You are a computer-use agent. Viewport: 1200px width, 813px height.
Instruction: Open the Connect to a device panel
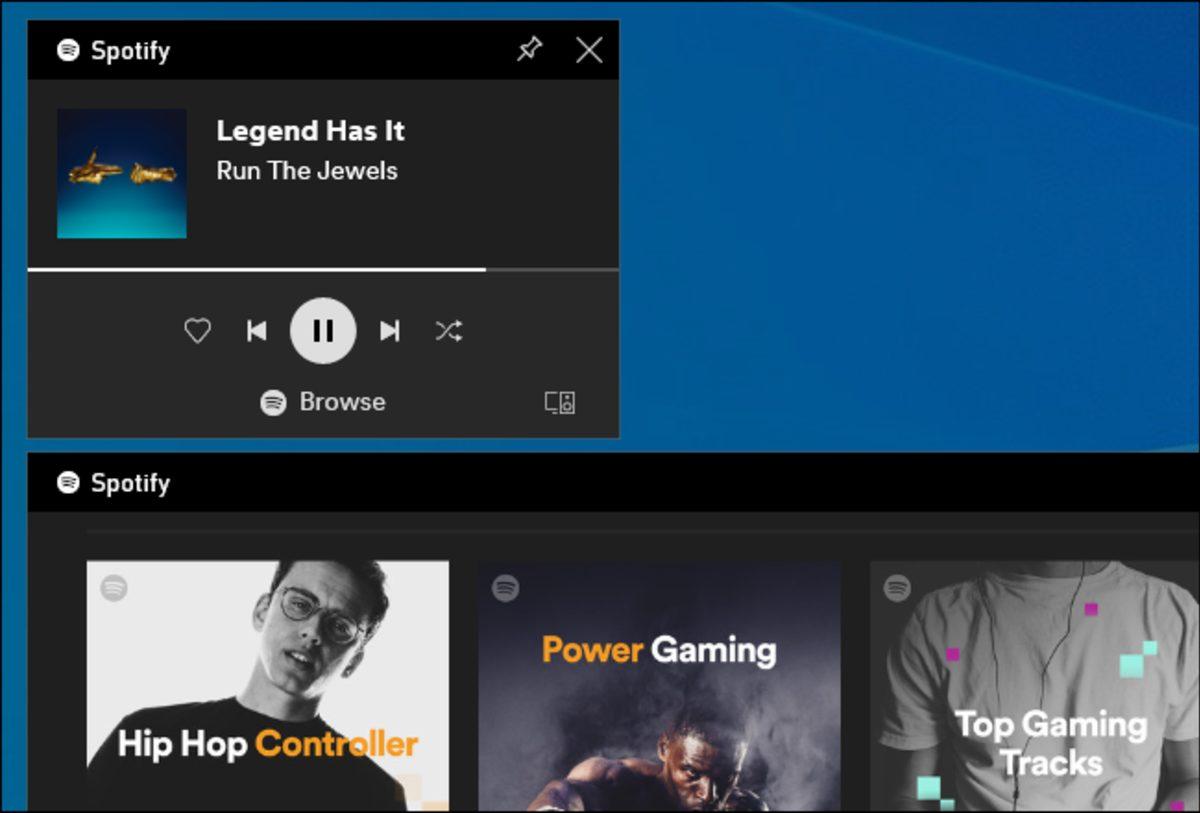click(562, 402)
